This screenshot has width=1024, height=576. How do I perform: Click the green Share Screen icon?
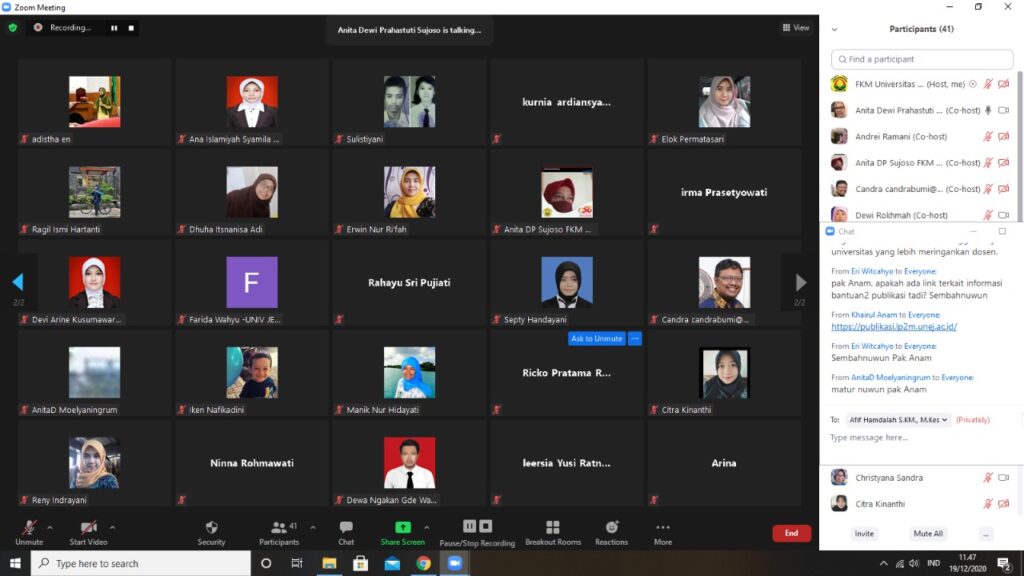point(402,527)
